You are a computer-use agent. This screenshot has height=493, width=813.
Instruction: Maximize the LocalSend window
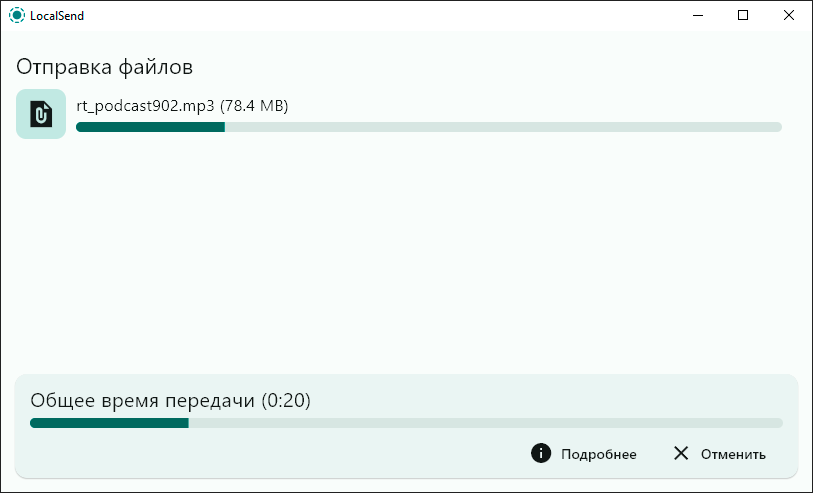(743, 15)
